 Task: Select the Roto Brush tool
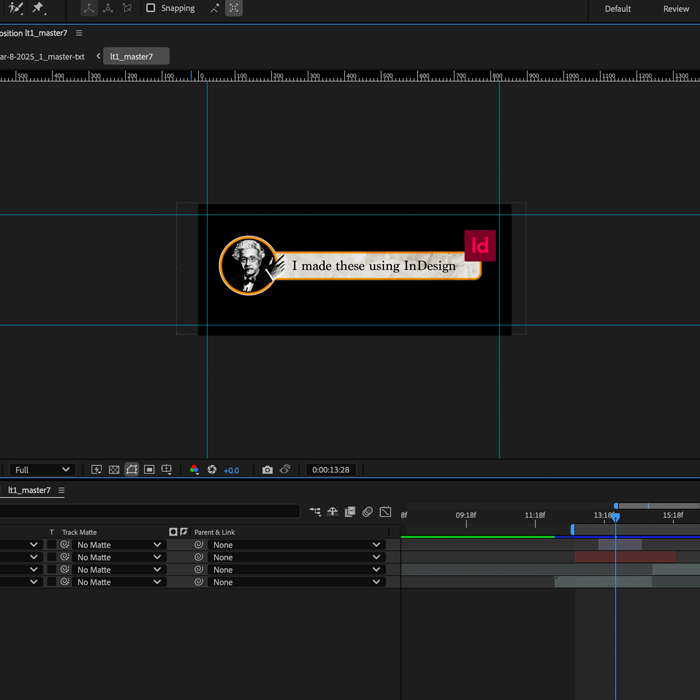click(15, 8)
